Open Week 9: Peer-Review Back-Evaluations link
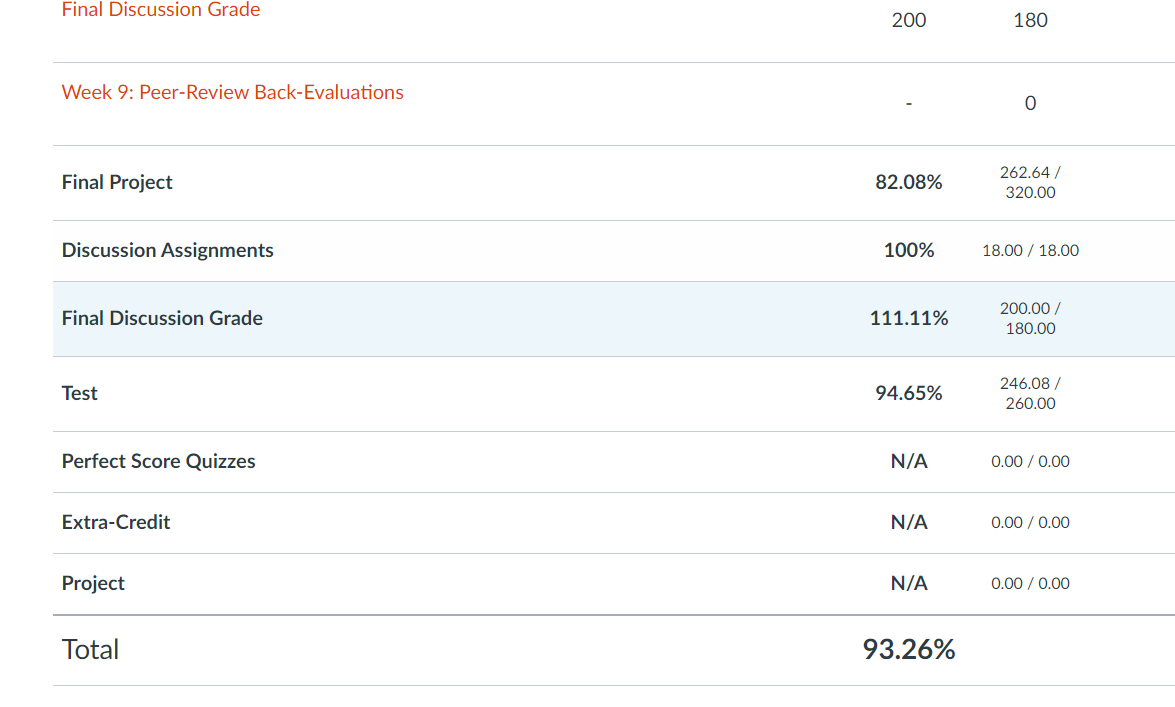 (232, 92)
